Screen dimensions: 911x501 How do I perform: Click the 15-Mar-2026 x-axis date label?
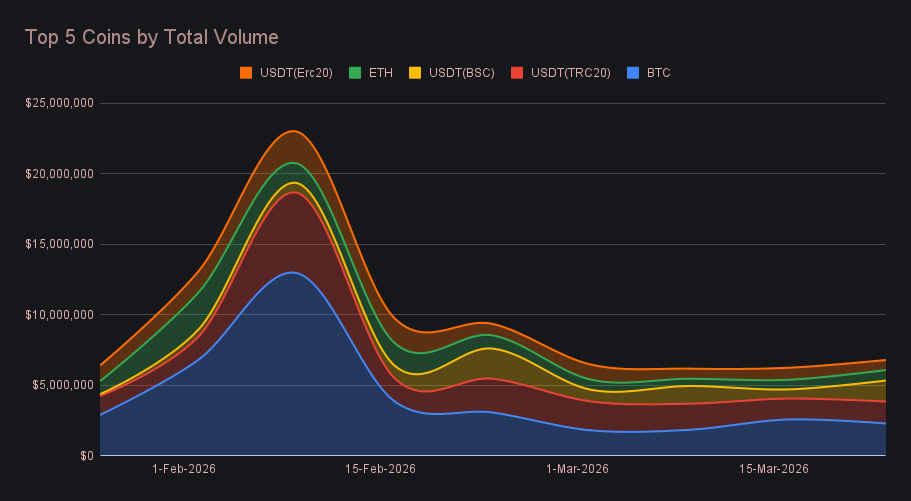click(x=773, y=469)
